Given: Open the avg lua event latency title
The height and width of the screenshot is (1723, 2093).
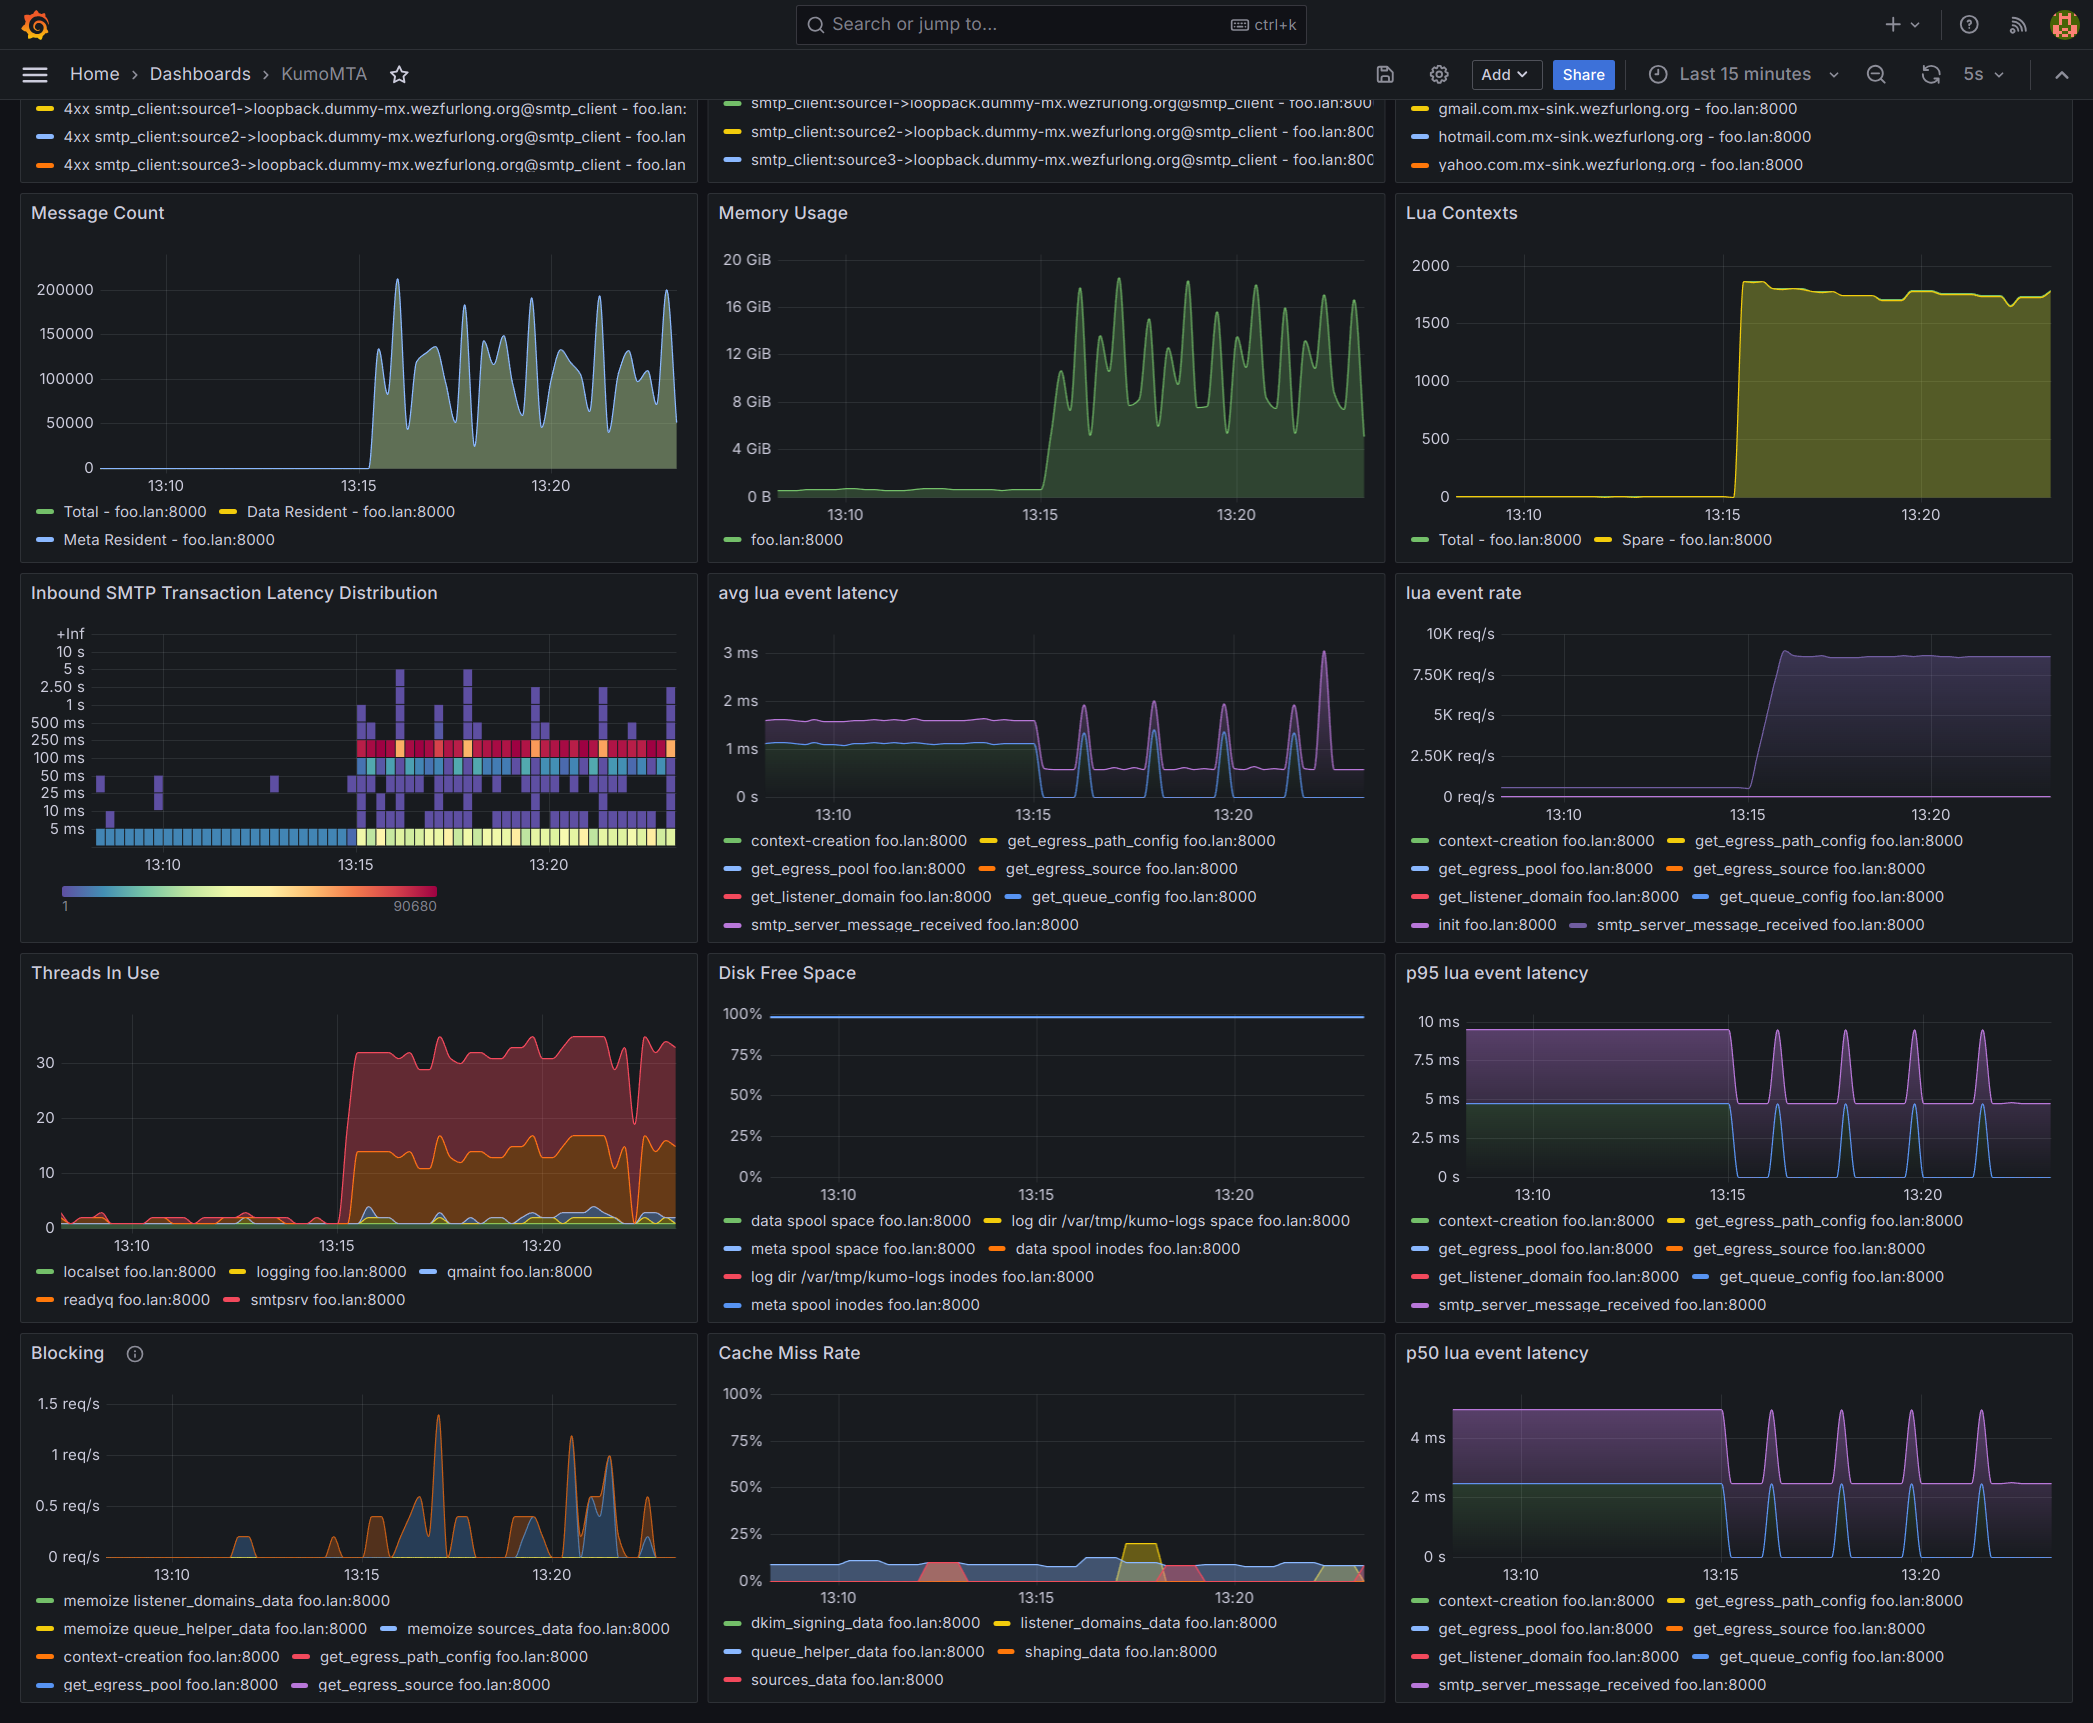Looking at the screenshot, I should [808, 593].
